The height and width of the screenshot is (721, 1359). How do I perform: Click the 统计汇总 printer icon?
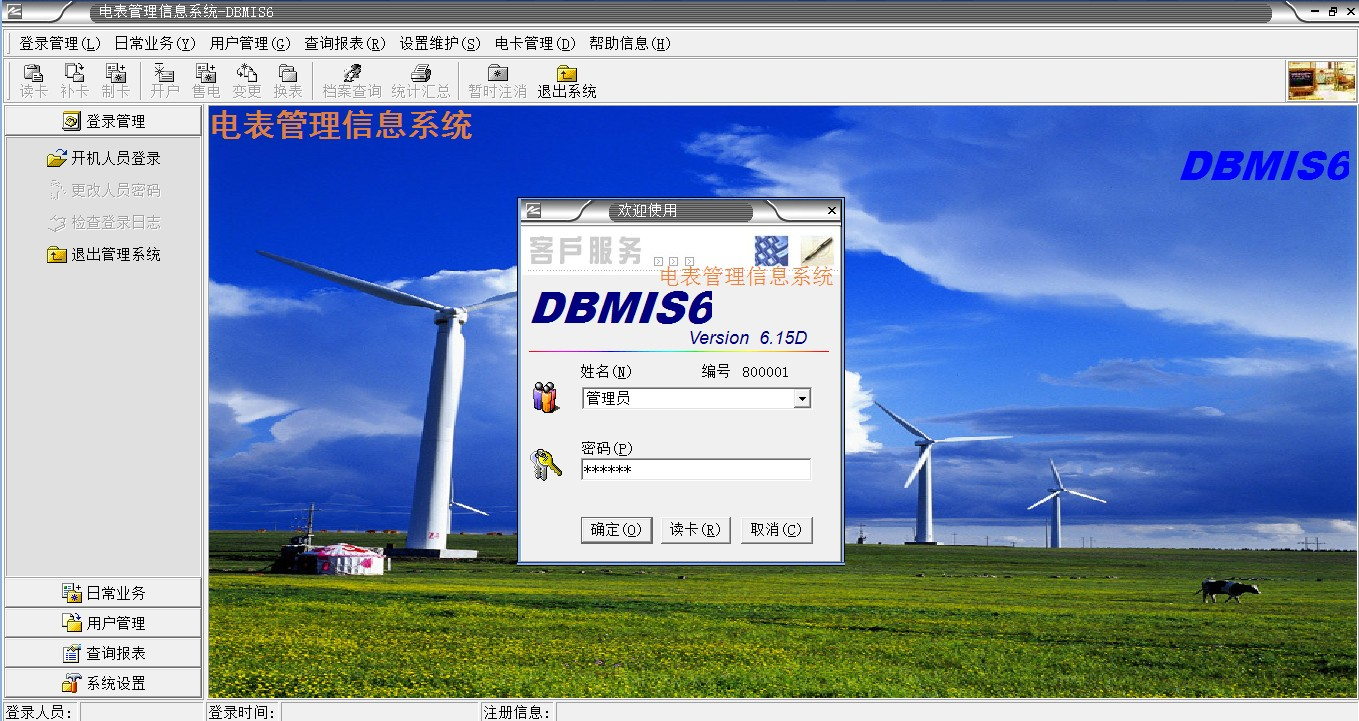pos(421,73)
